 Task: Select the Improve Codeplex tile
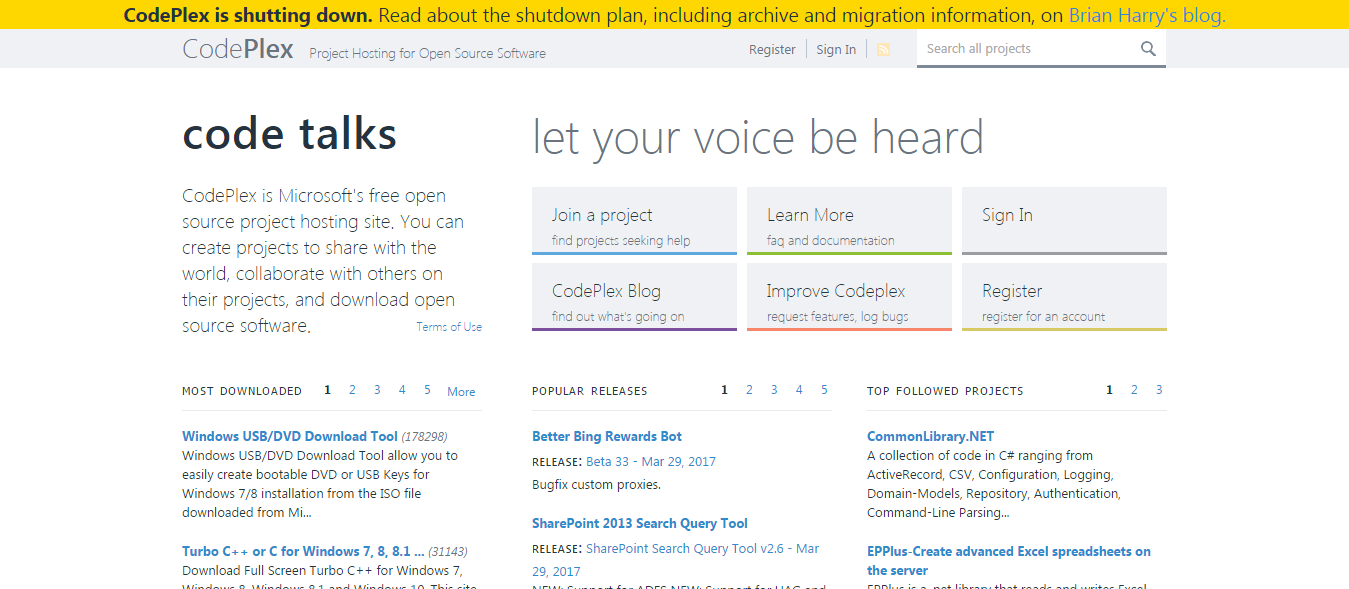point(849,297)
